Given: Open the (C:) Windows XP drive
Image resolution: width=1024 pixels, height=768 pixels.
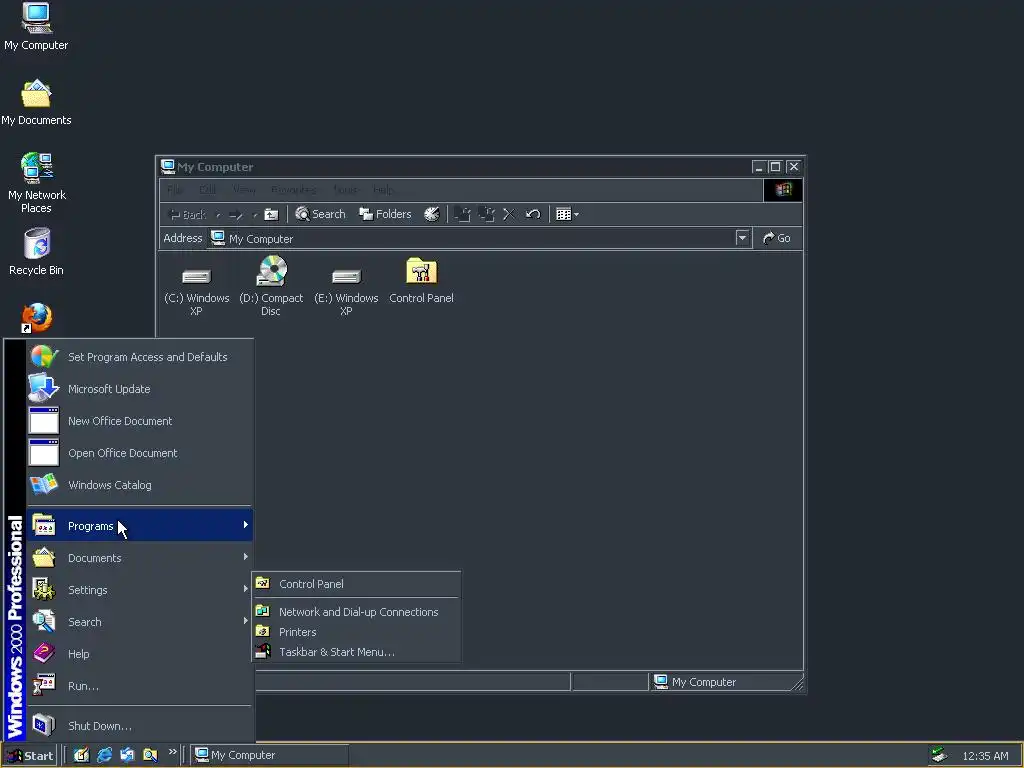Looking at the screenshot, I should point(197,287).
